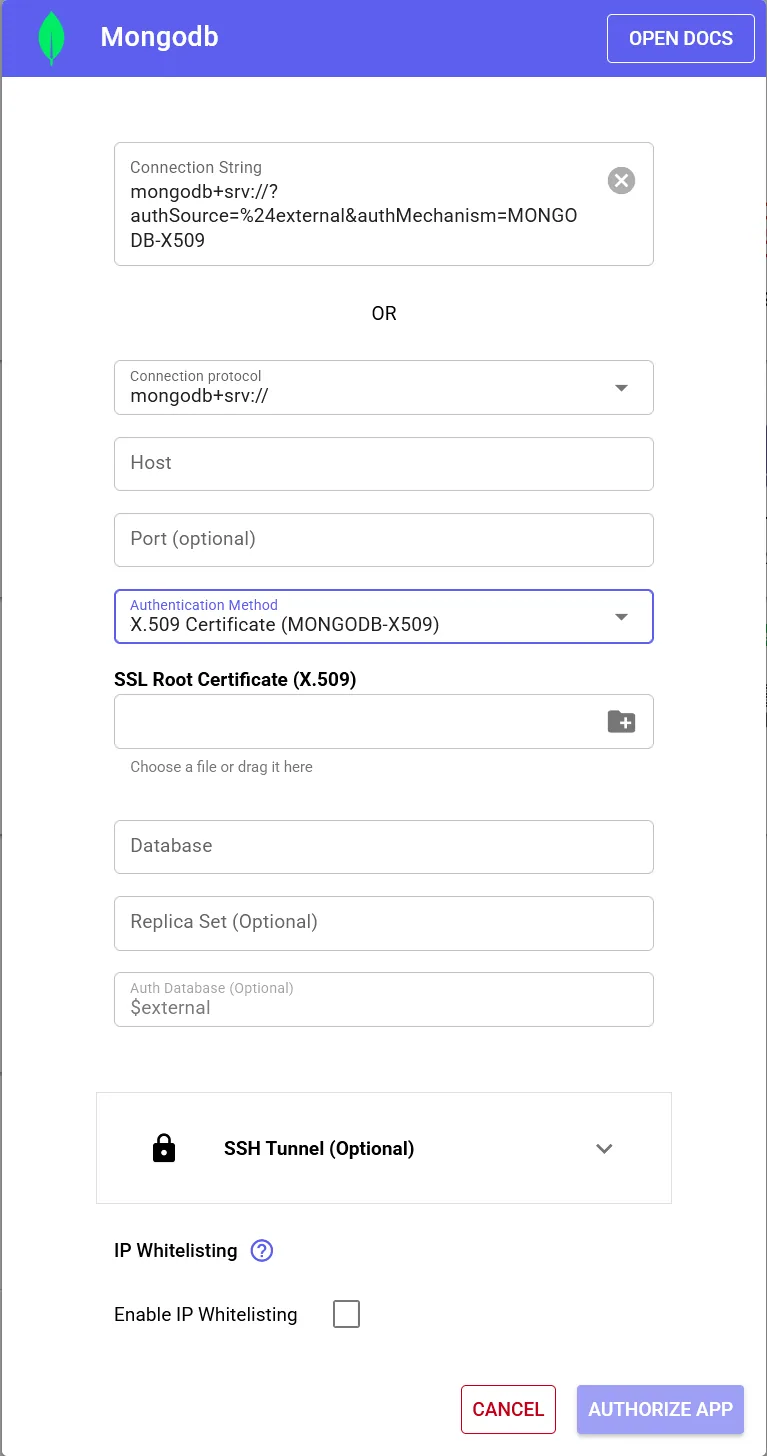Click the 'OR' separator text

click(384, 313)
